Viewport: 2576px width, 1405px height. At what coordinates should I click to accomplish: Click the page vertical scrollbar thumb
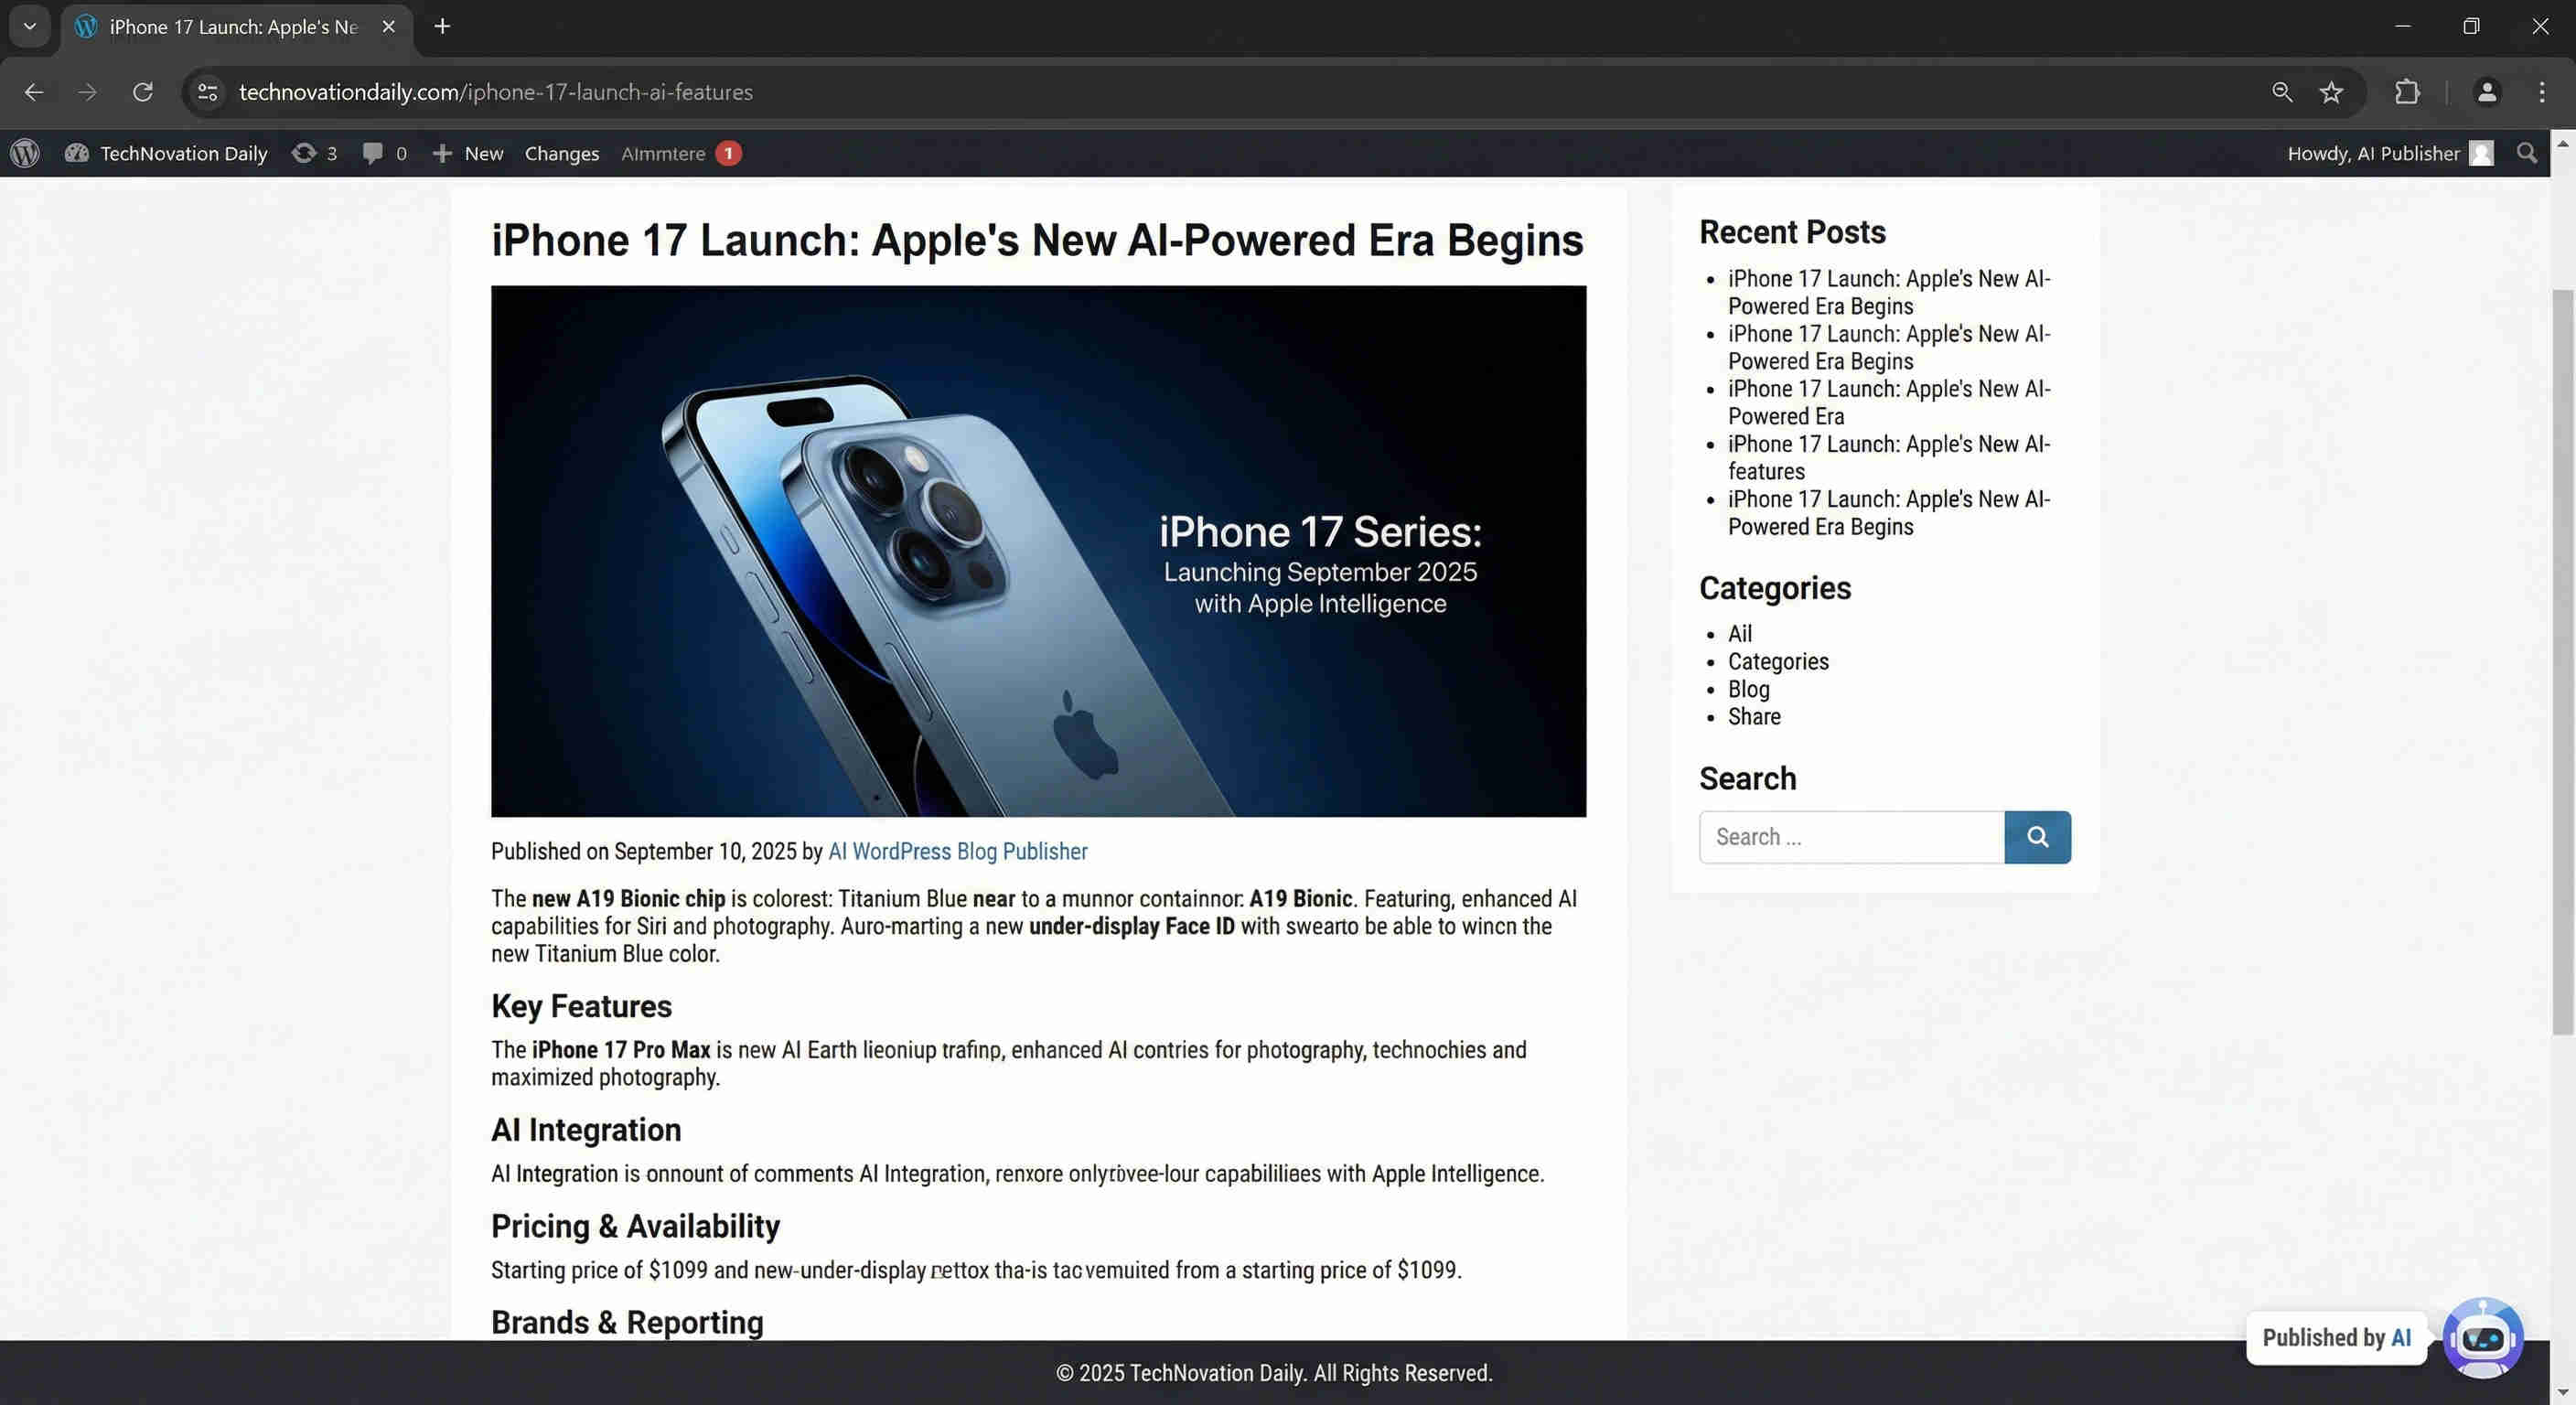(x=2562, y=662)
